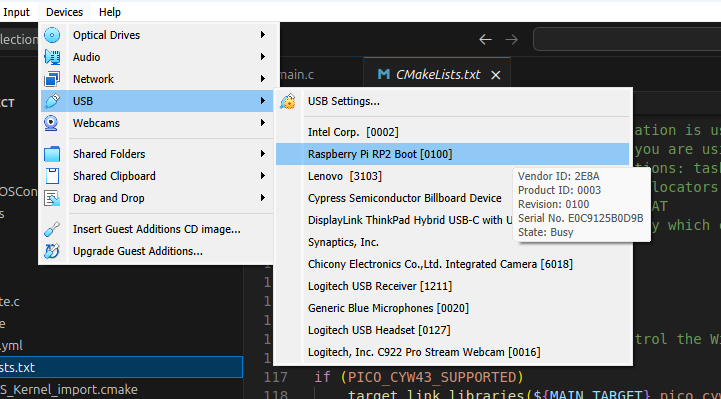Attach Logitech USB Receiver [1211]
Screen dimensions: 721x399
(x=452, y=286)
